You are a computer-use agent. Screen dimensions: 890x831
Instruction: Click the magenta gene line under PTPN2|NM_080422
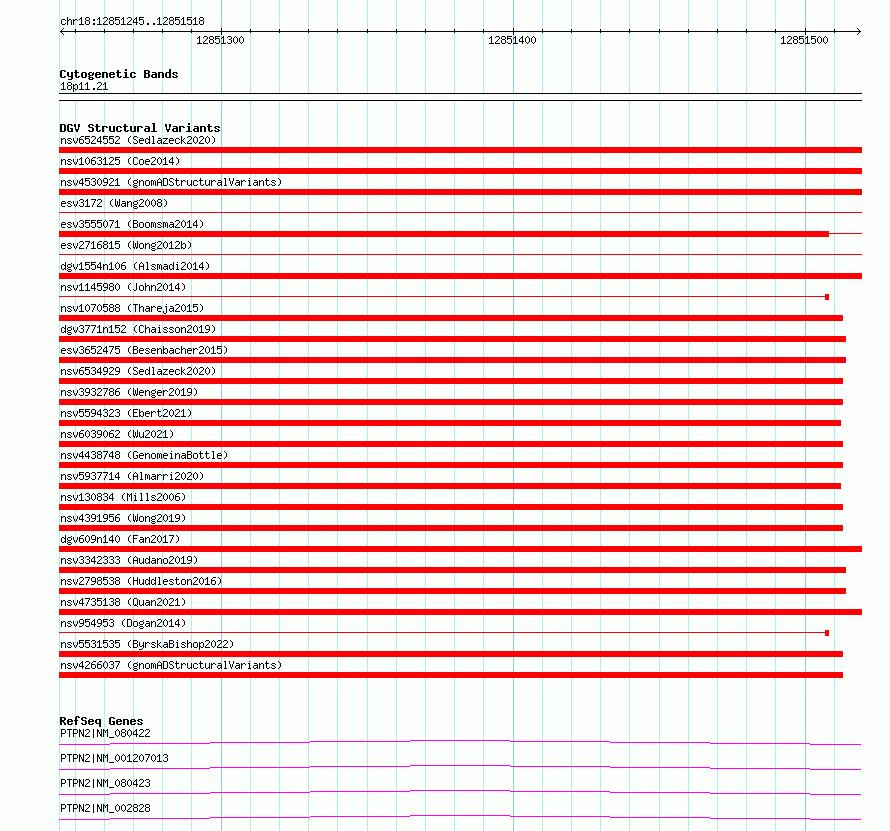(460, 742)
